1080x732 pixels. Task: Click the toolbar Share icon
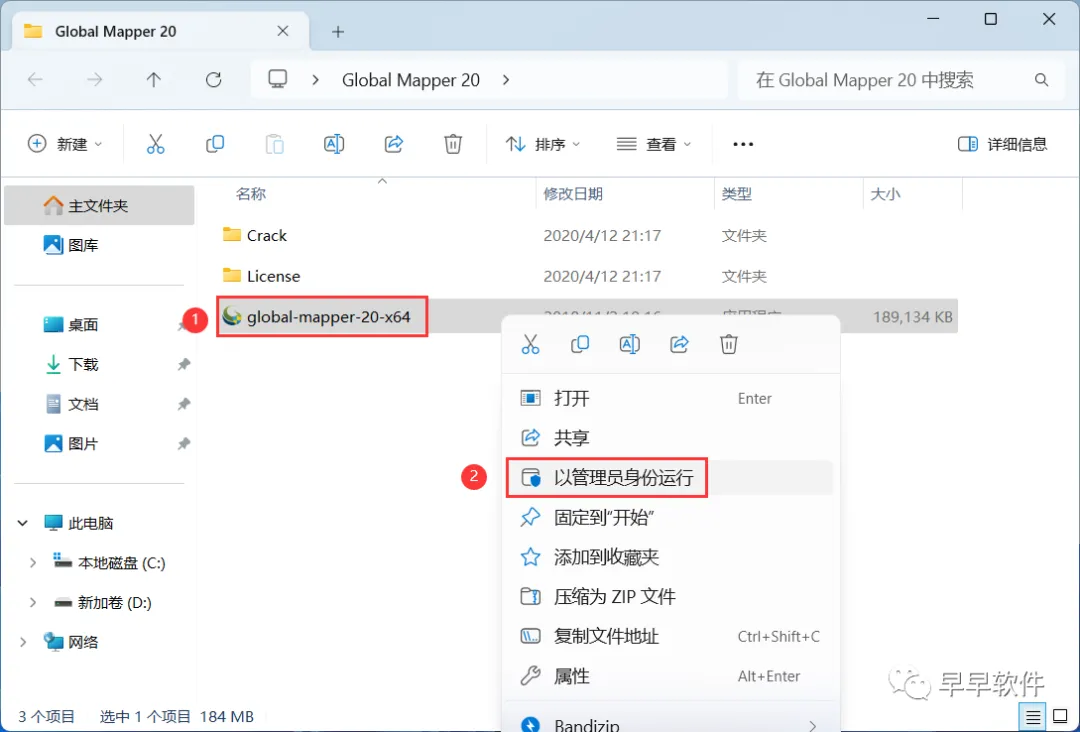pos(393,144)
